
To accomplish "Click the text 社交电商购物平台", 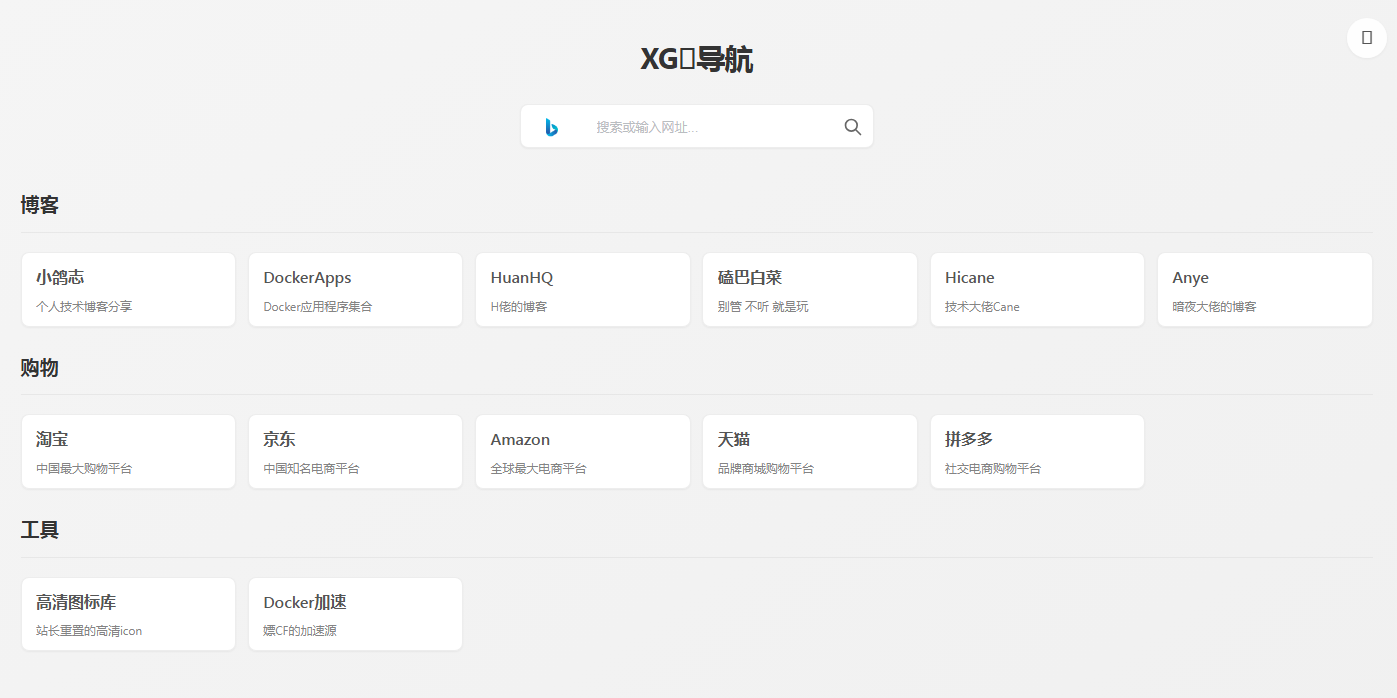I will pyautogui.click(x=993, y=469).
